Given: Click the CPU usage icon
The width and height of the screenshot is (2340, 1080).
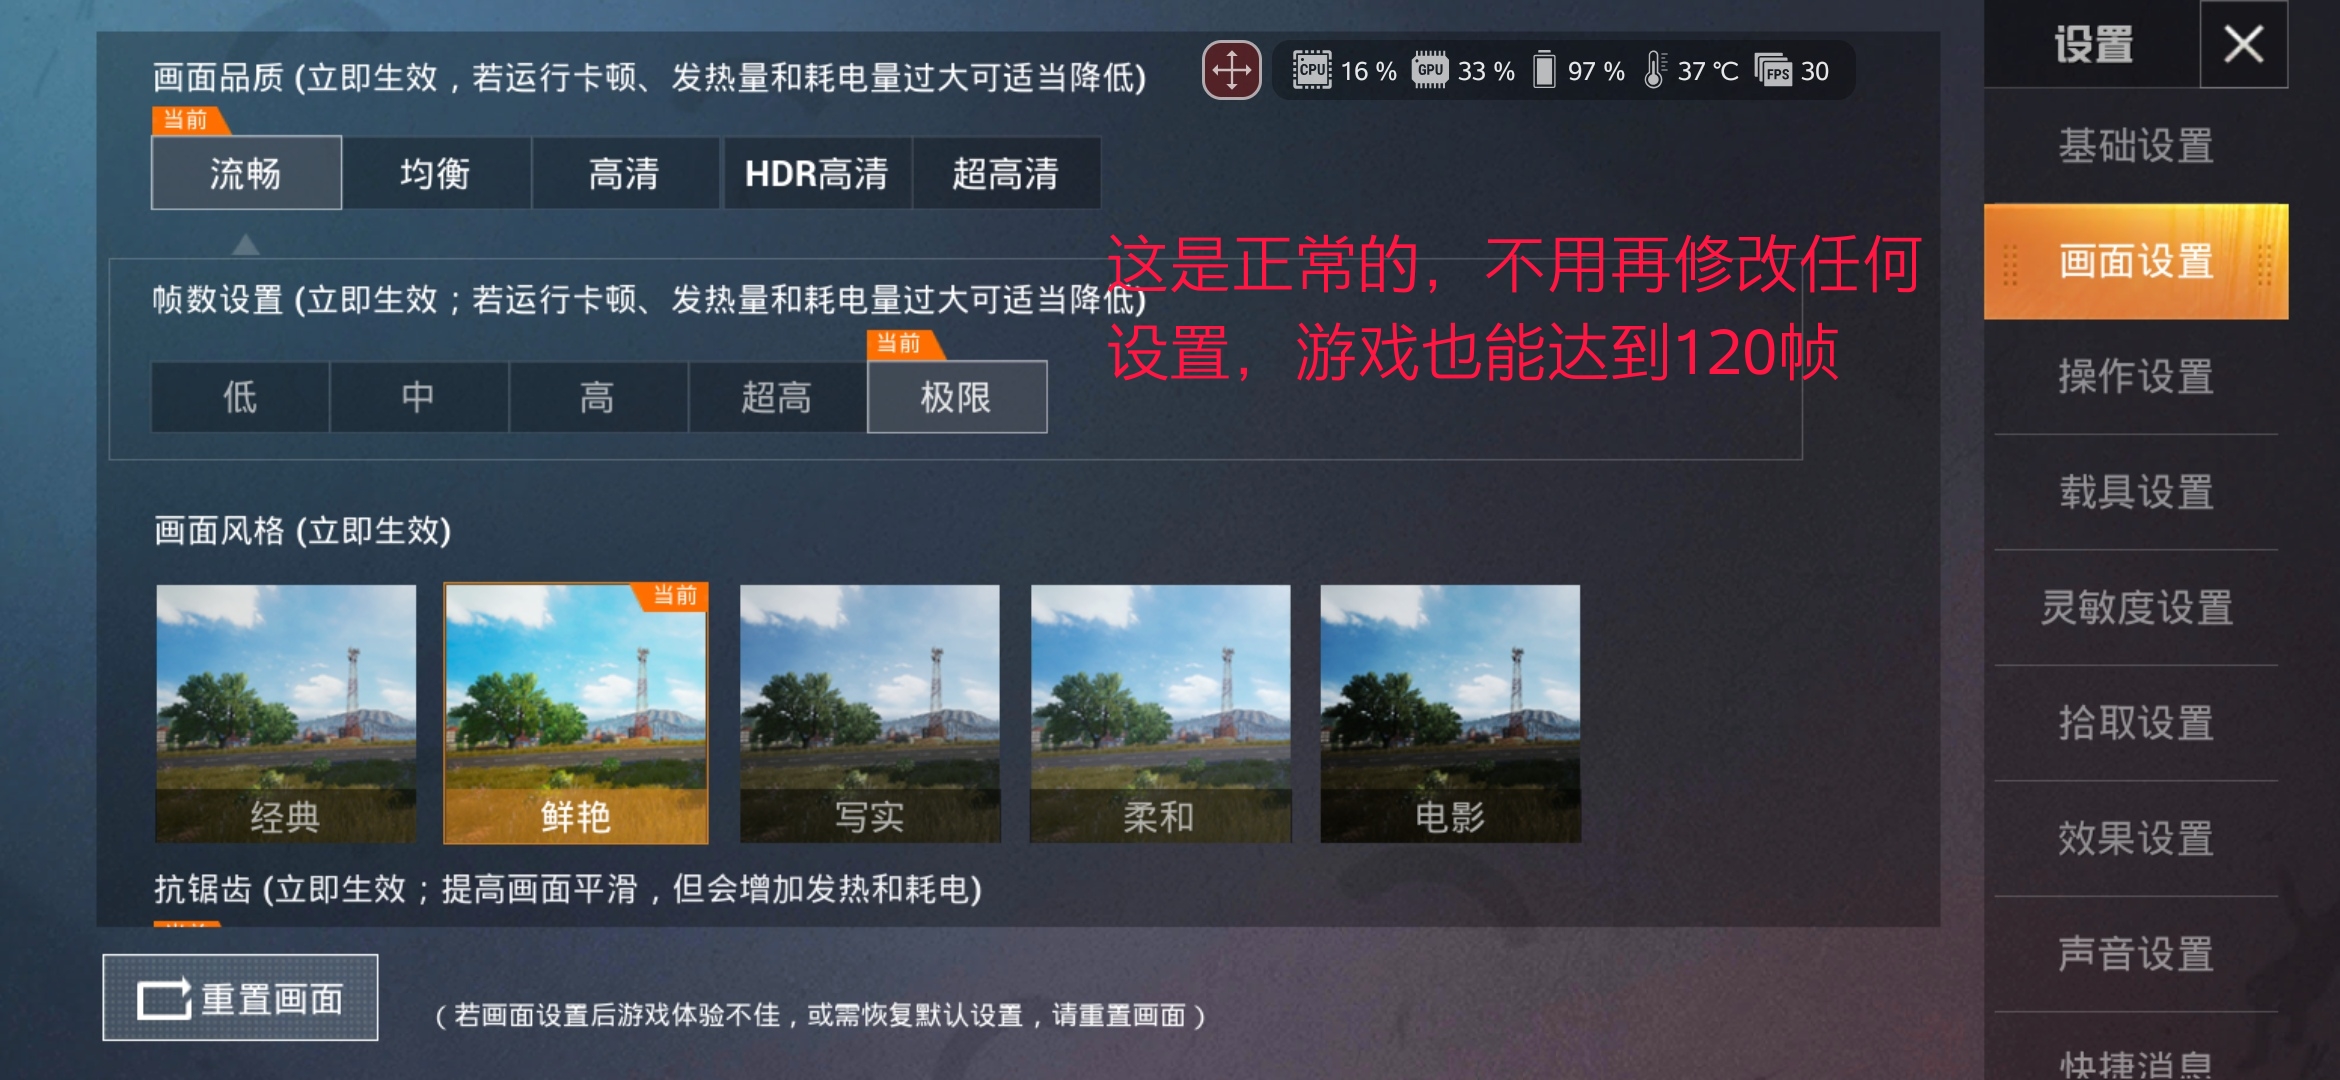Looking at the screenshot, I should (x=1311, y=70).
